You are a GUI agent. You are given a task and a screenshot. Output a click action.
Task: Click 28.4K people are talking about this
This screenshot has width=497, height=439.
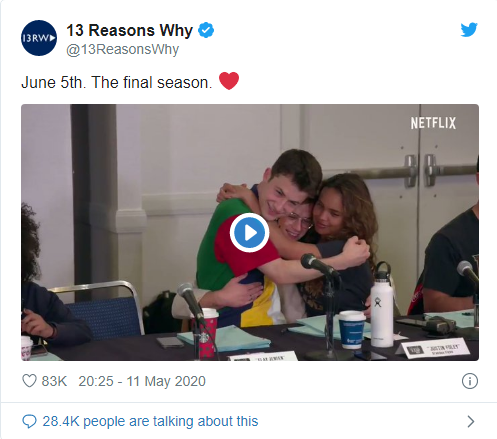(150, 421)
